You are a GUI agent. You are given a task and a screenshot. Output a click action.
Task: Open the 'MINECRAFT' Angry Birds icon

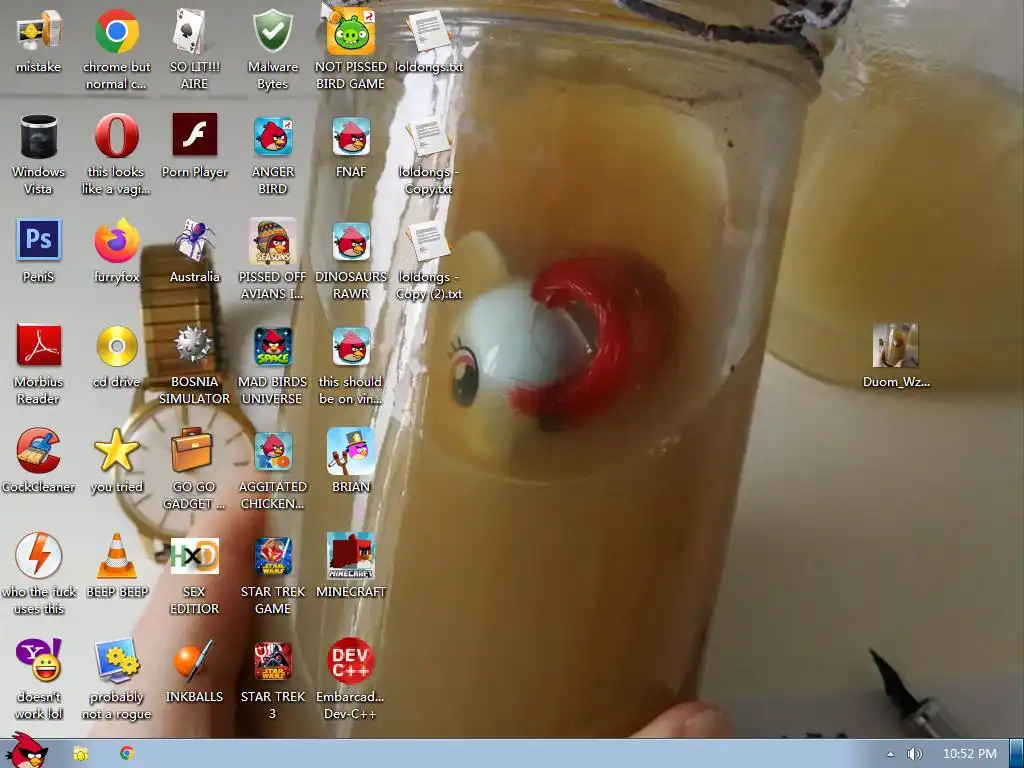pyautogui.click(x=351, y=556)
